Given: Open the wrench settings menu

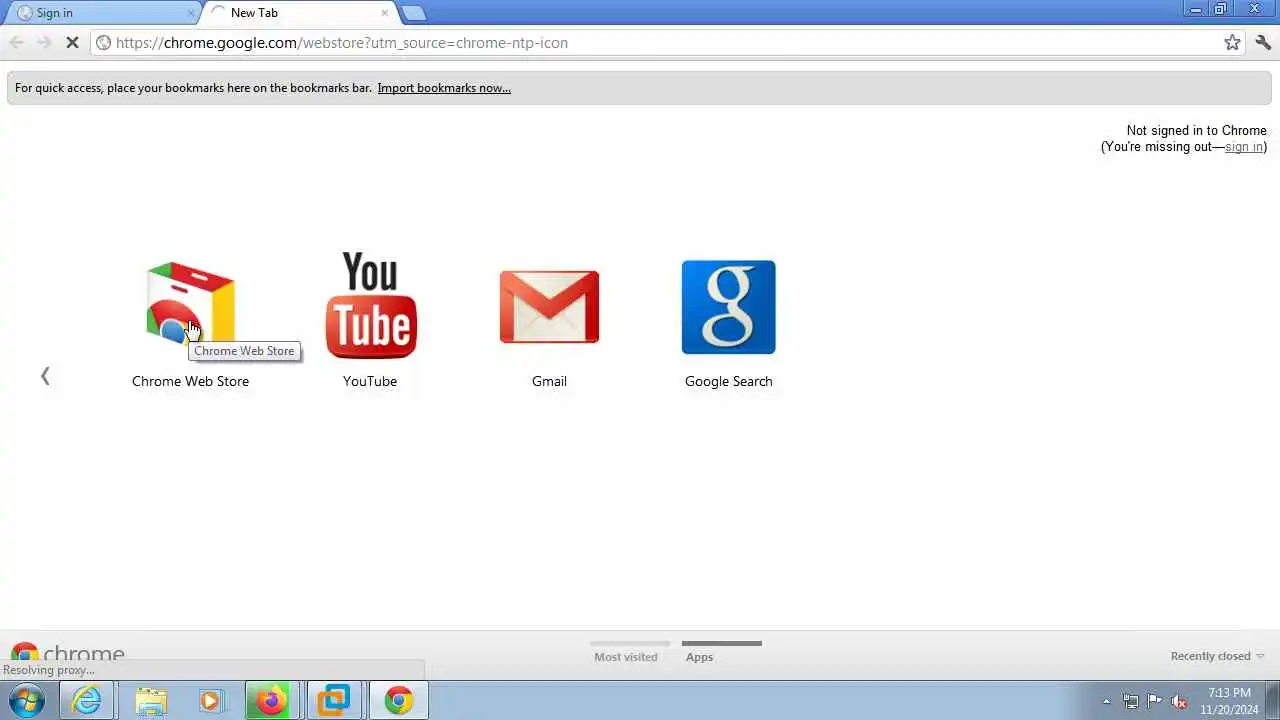Looking at the screenshot, I should [x=1263, y=42].
